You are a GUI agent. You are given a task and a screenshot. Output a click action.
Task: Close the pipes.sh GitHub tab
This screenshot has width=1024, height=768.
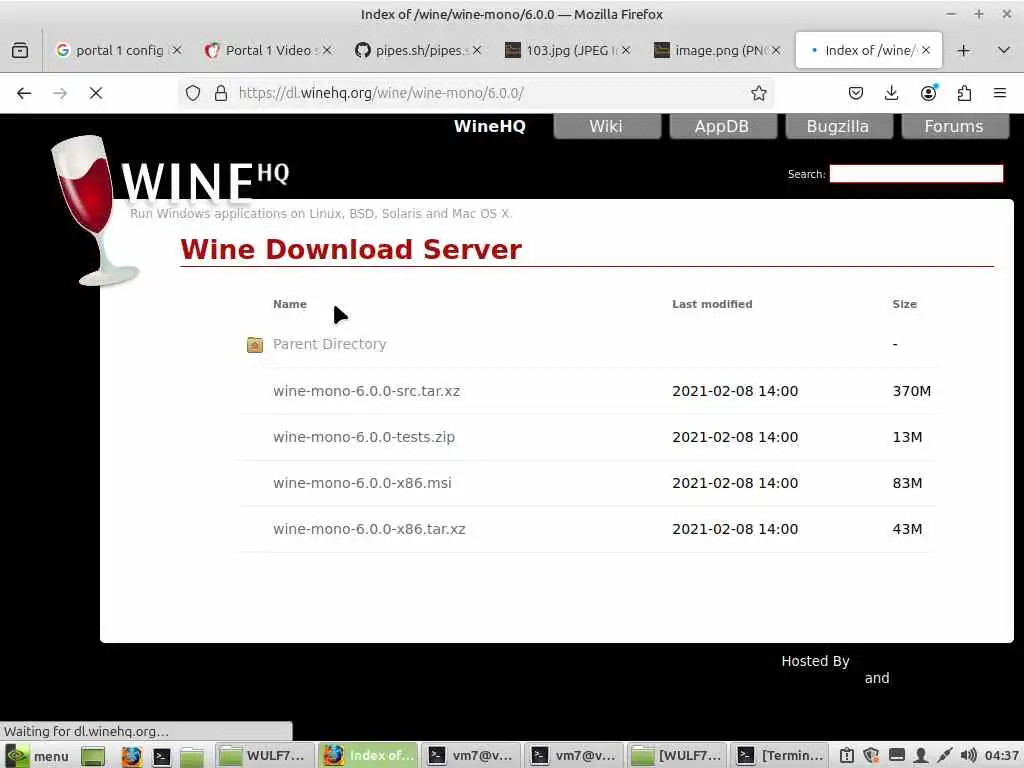477,50
